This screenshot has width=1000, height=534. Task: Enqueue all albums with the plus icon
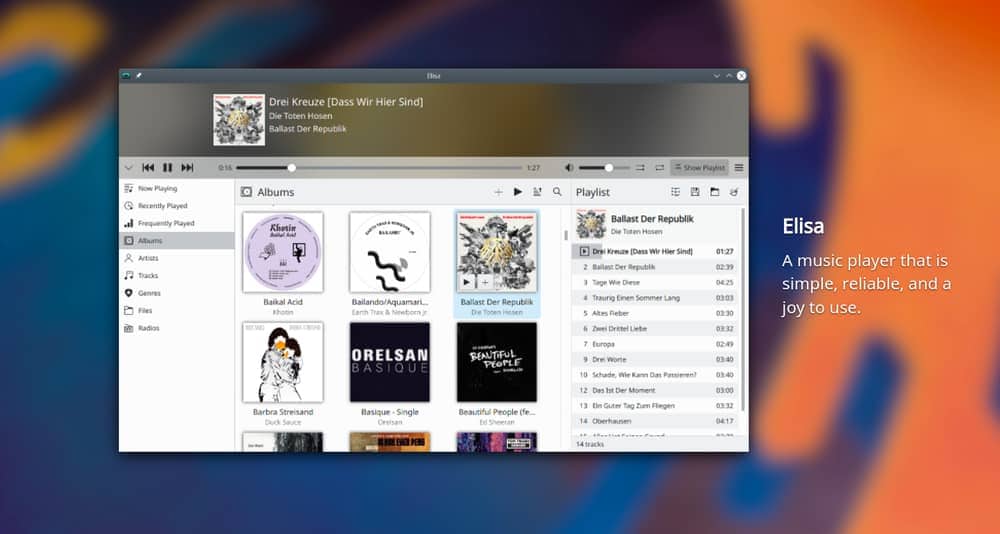point(498,192)
